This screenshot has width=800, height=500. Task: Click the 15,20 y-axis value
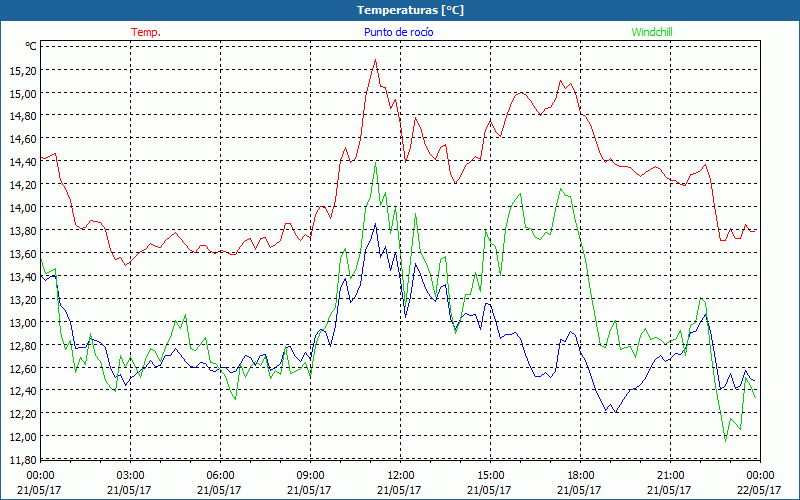coord(23,70)
